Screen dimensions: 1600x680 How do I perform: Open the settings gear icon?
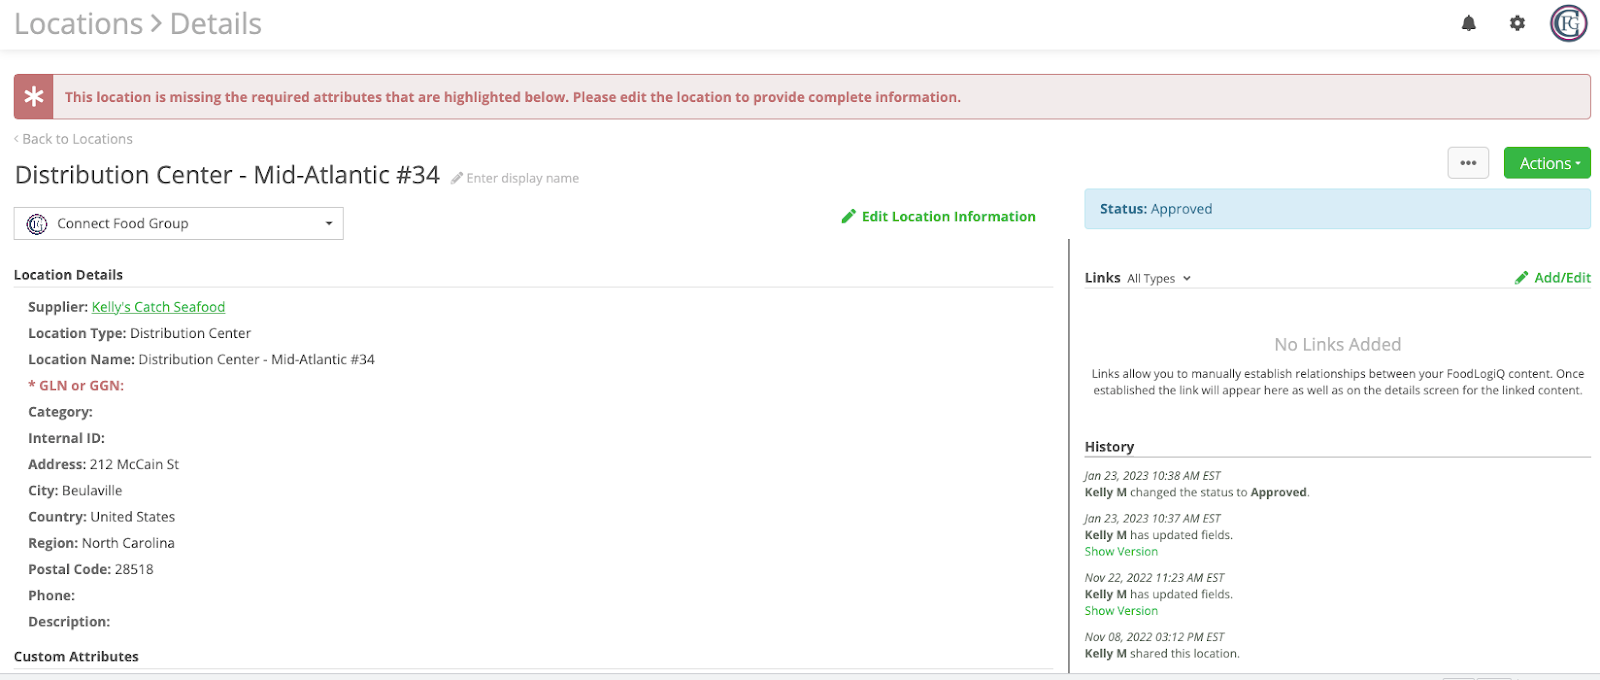pos(1517,23)
